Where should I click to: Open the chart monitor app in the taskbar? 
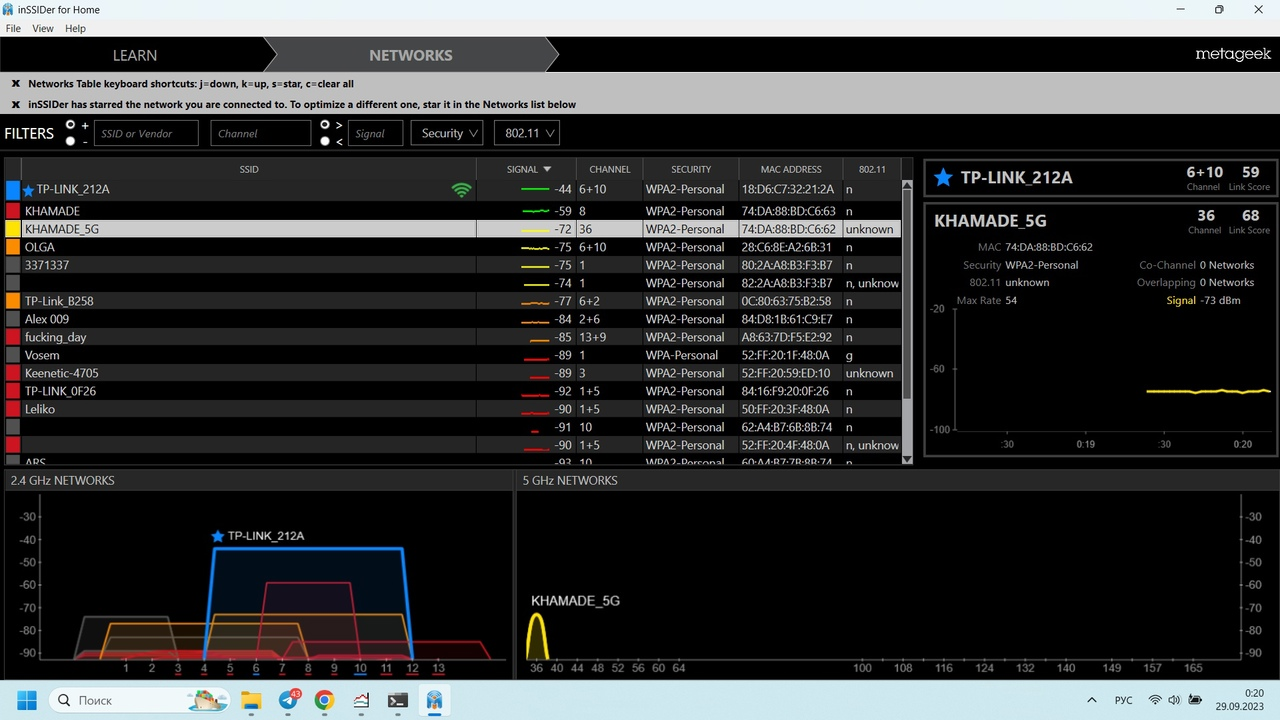[x=361, y=700]
